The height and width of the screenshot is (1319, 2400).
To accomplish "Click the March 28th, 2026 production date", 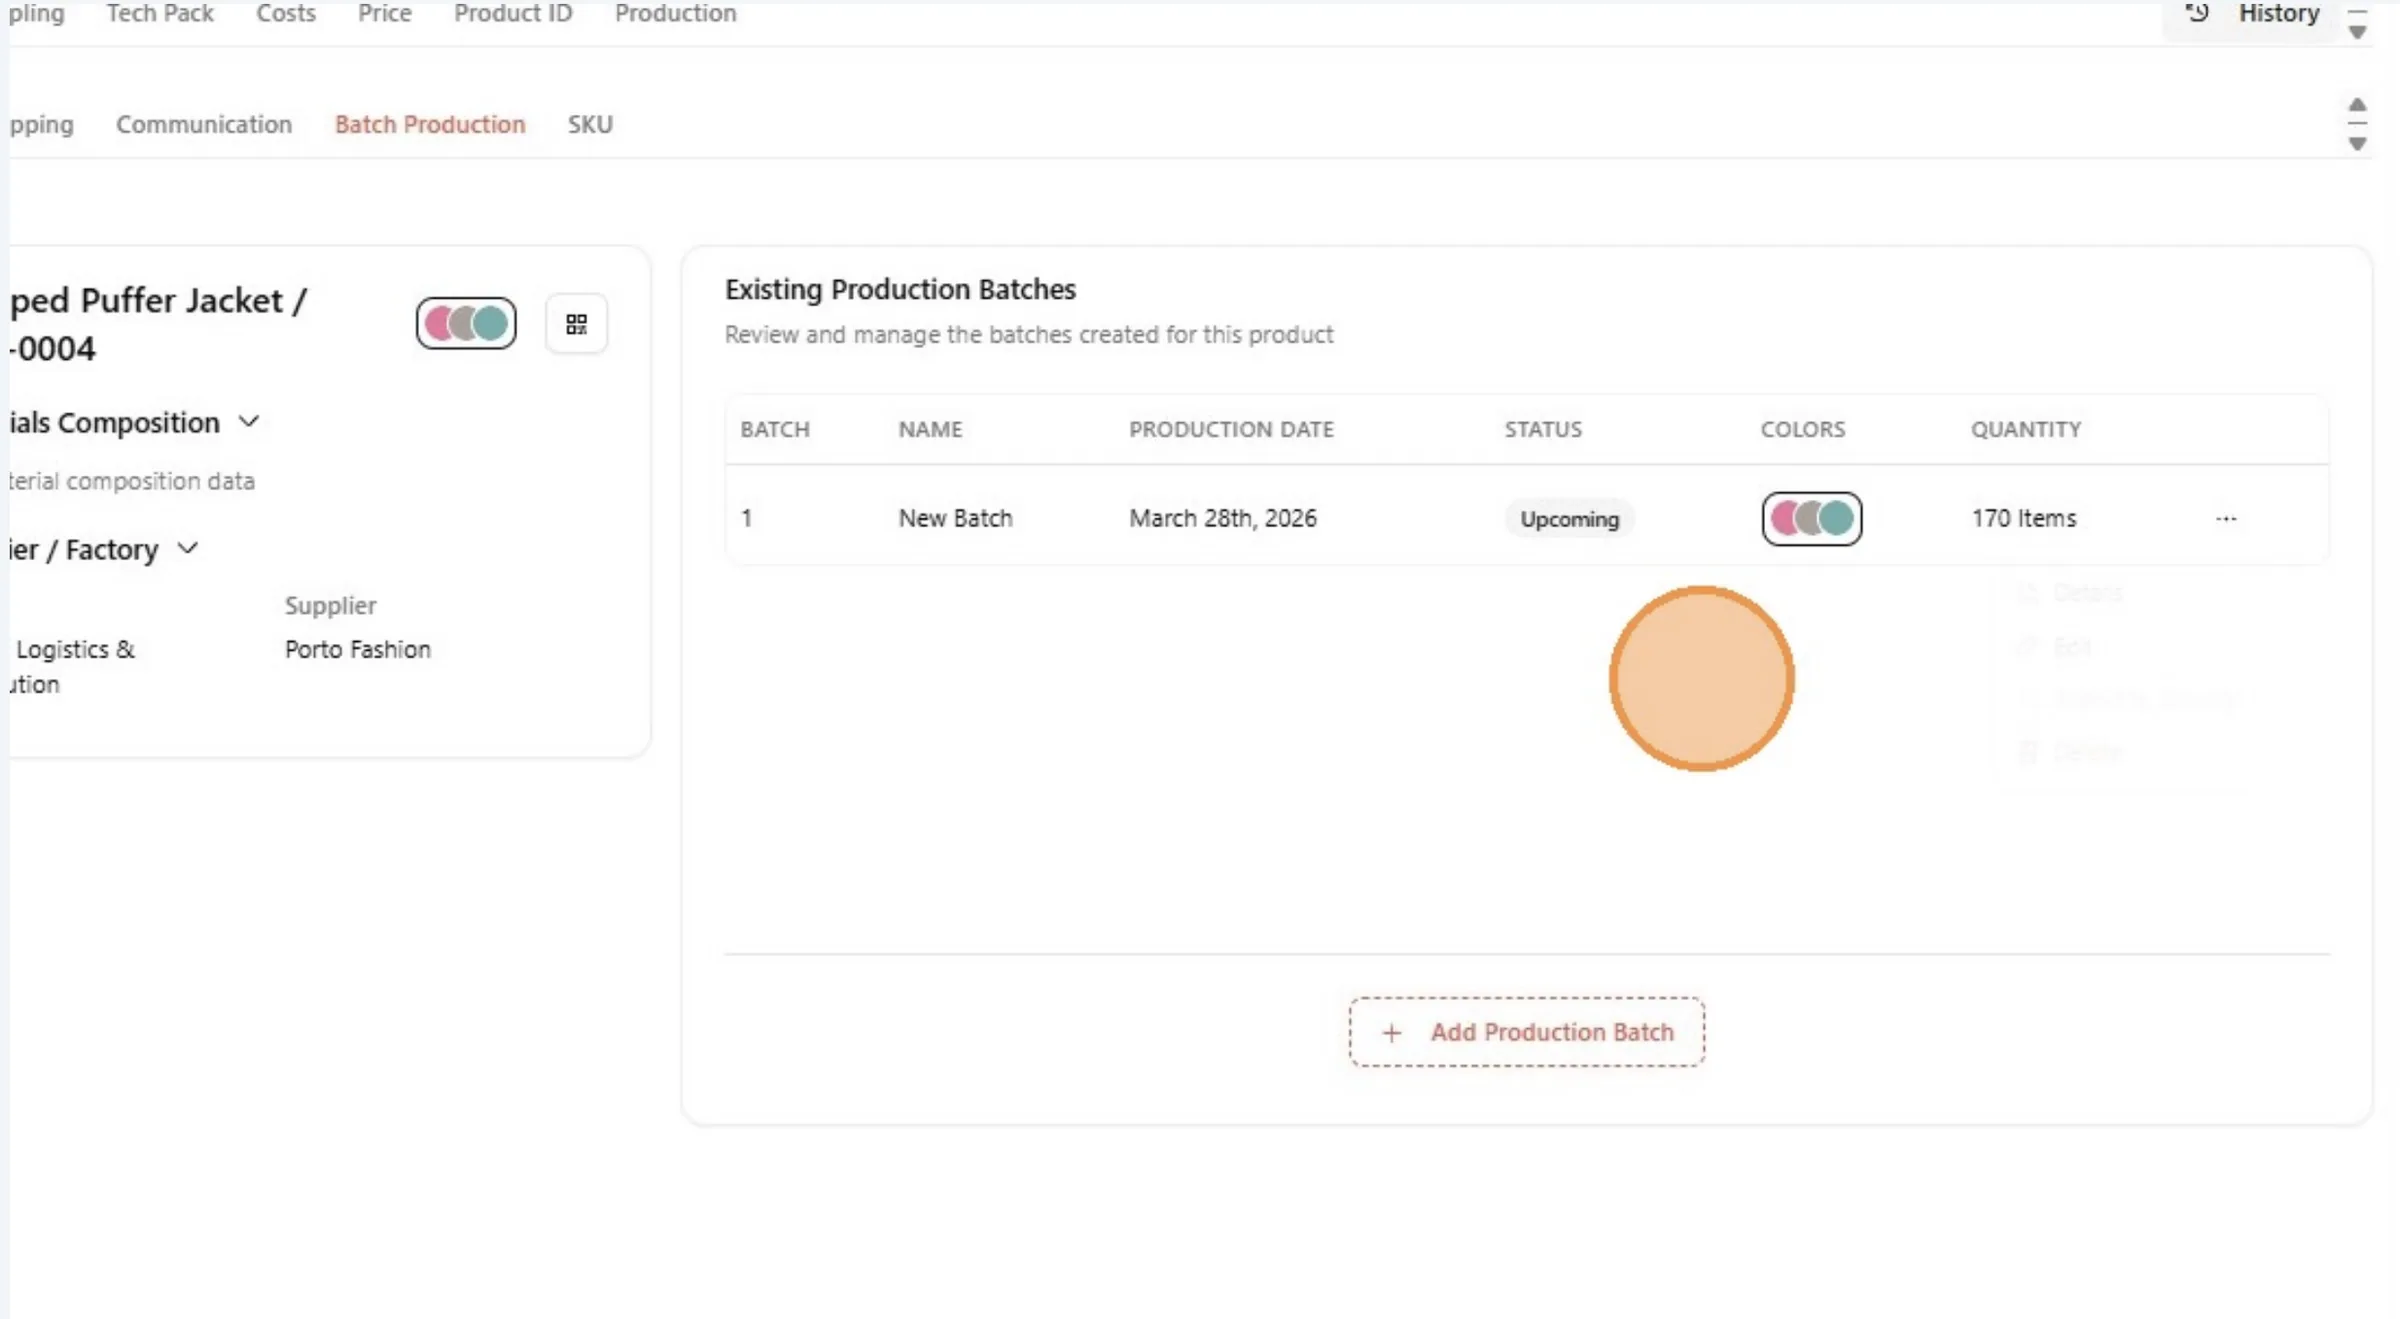I will (x=1222, y=518).
